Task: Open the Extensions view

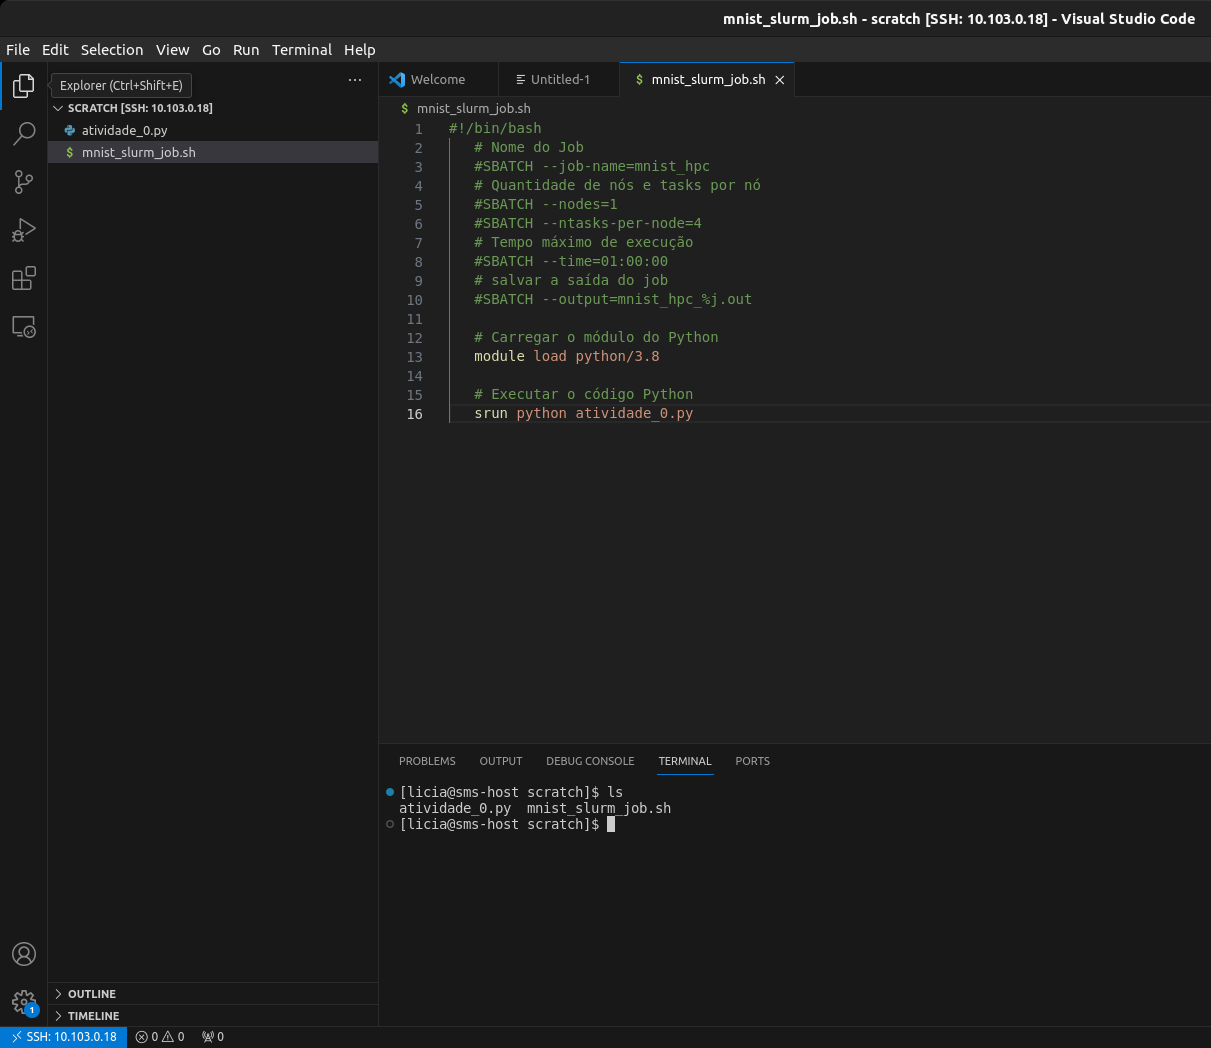Action: pyautogui.click(x=24, y=278)
